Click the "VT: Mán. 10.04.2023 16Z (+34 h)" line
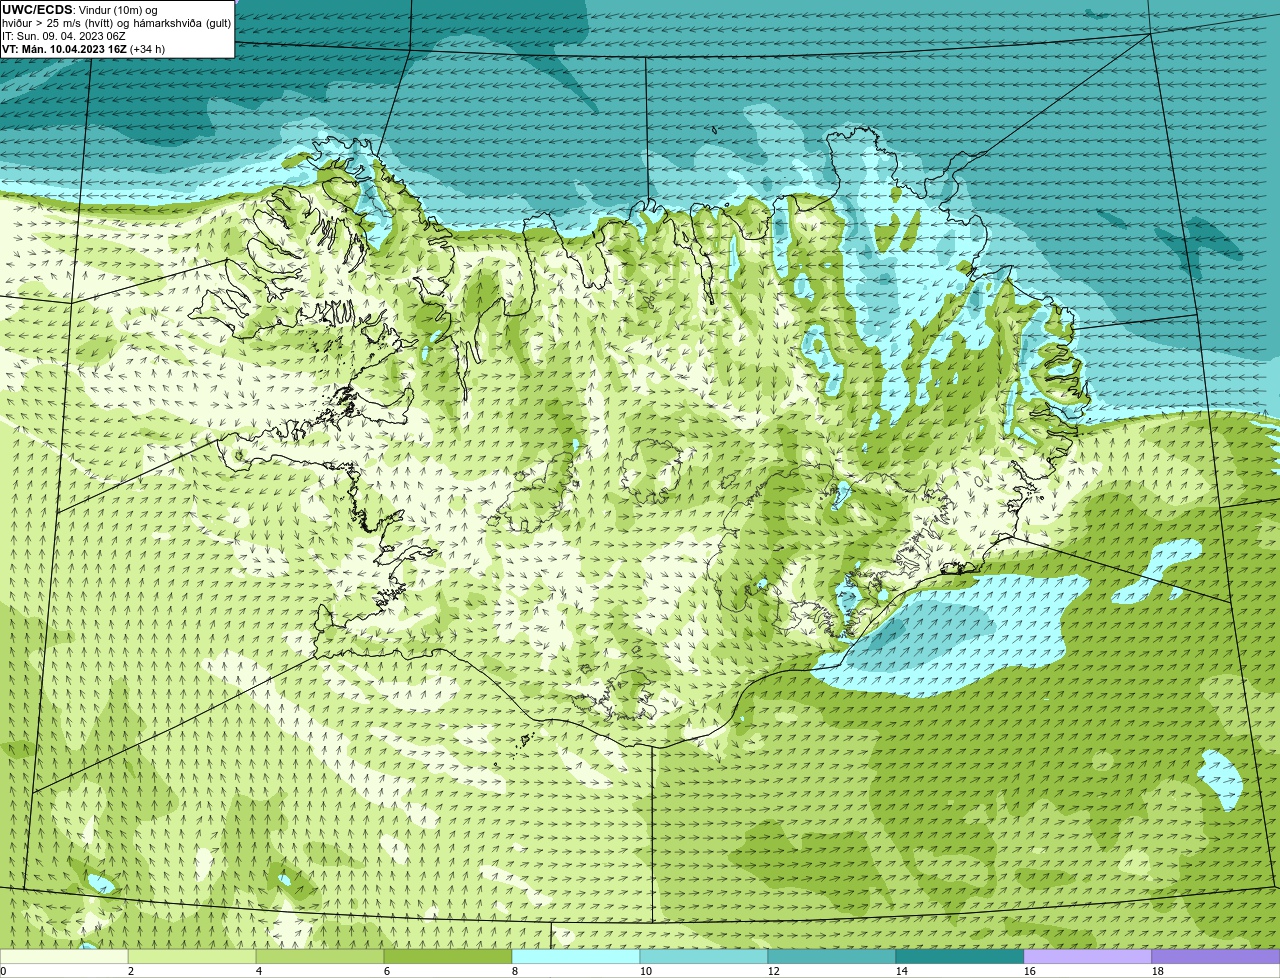The width and height of the screenshot is (1280, 978). [84, 49]
